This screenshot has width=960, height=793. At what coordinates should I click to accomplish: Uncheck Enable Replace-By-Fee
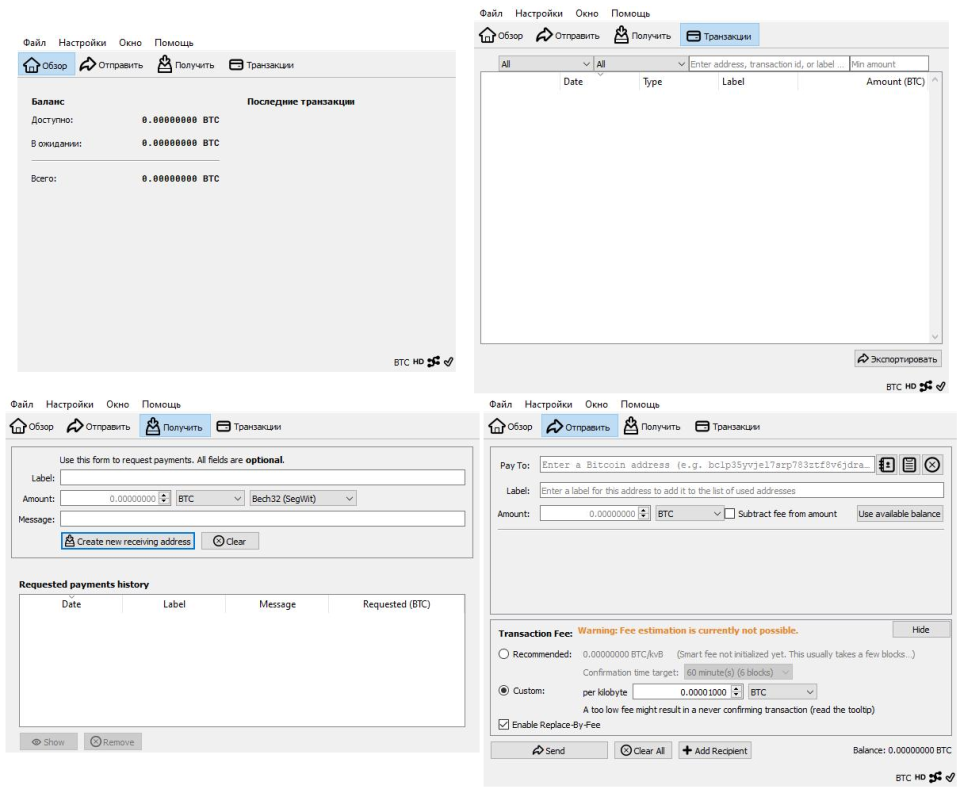click(502, 725)
